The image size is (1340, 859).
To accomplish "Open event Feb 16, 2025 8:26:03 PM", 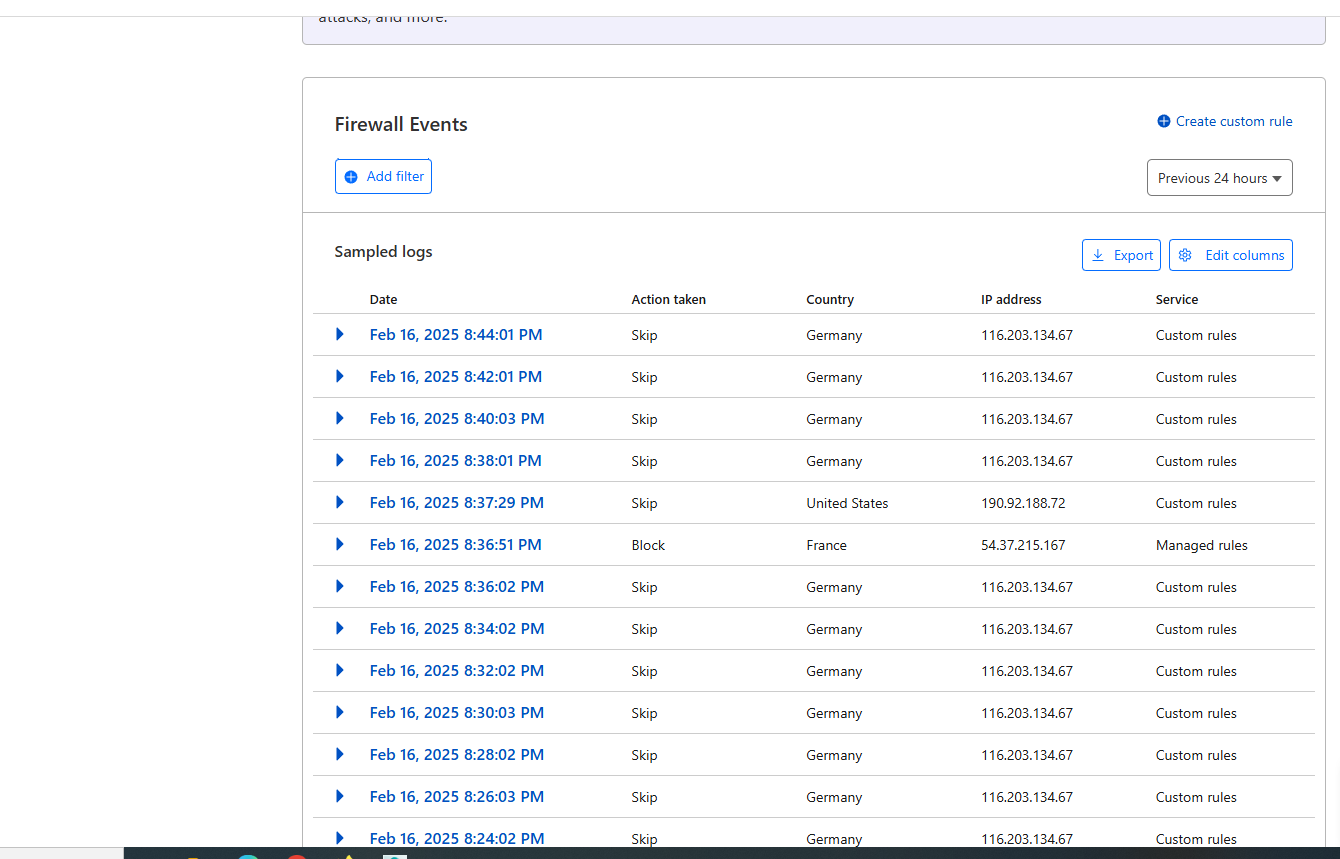I will click(457, 797).
